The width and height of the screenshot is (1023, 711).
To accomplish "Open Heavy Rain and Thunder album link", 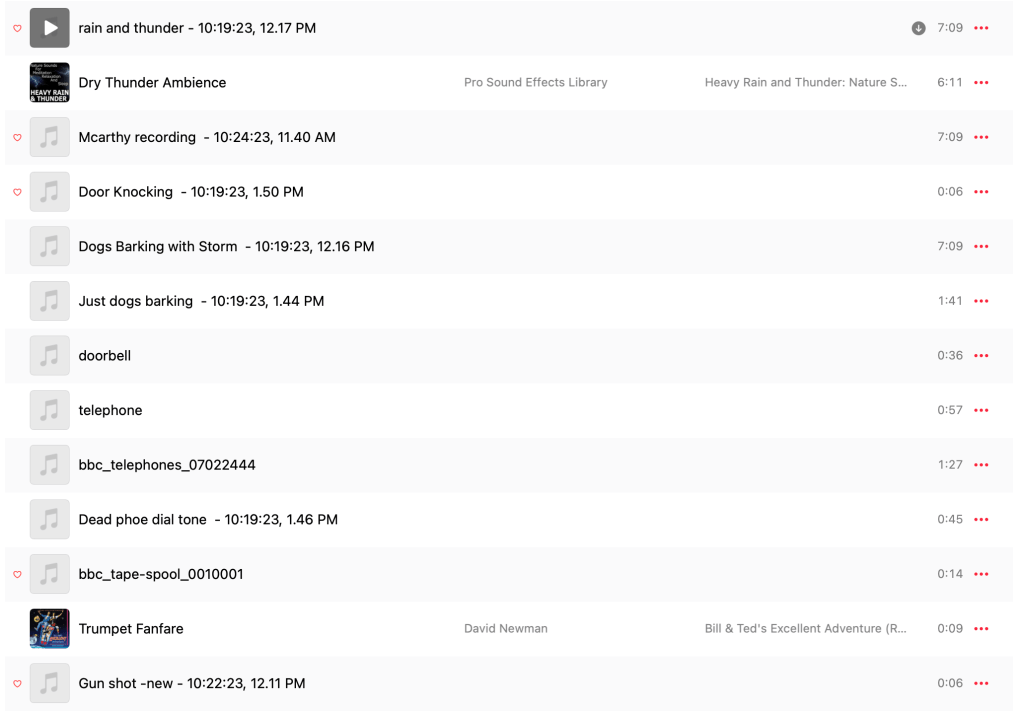I will tap(805, 83).
